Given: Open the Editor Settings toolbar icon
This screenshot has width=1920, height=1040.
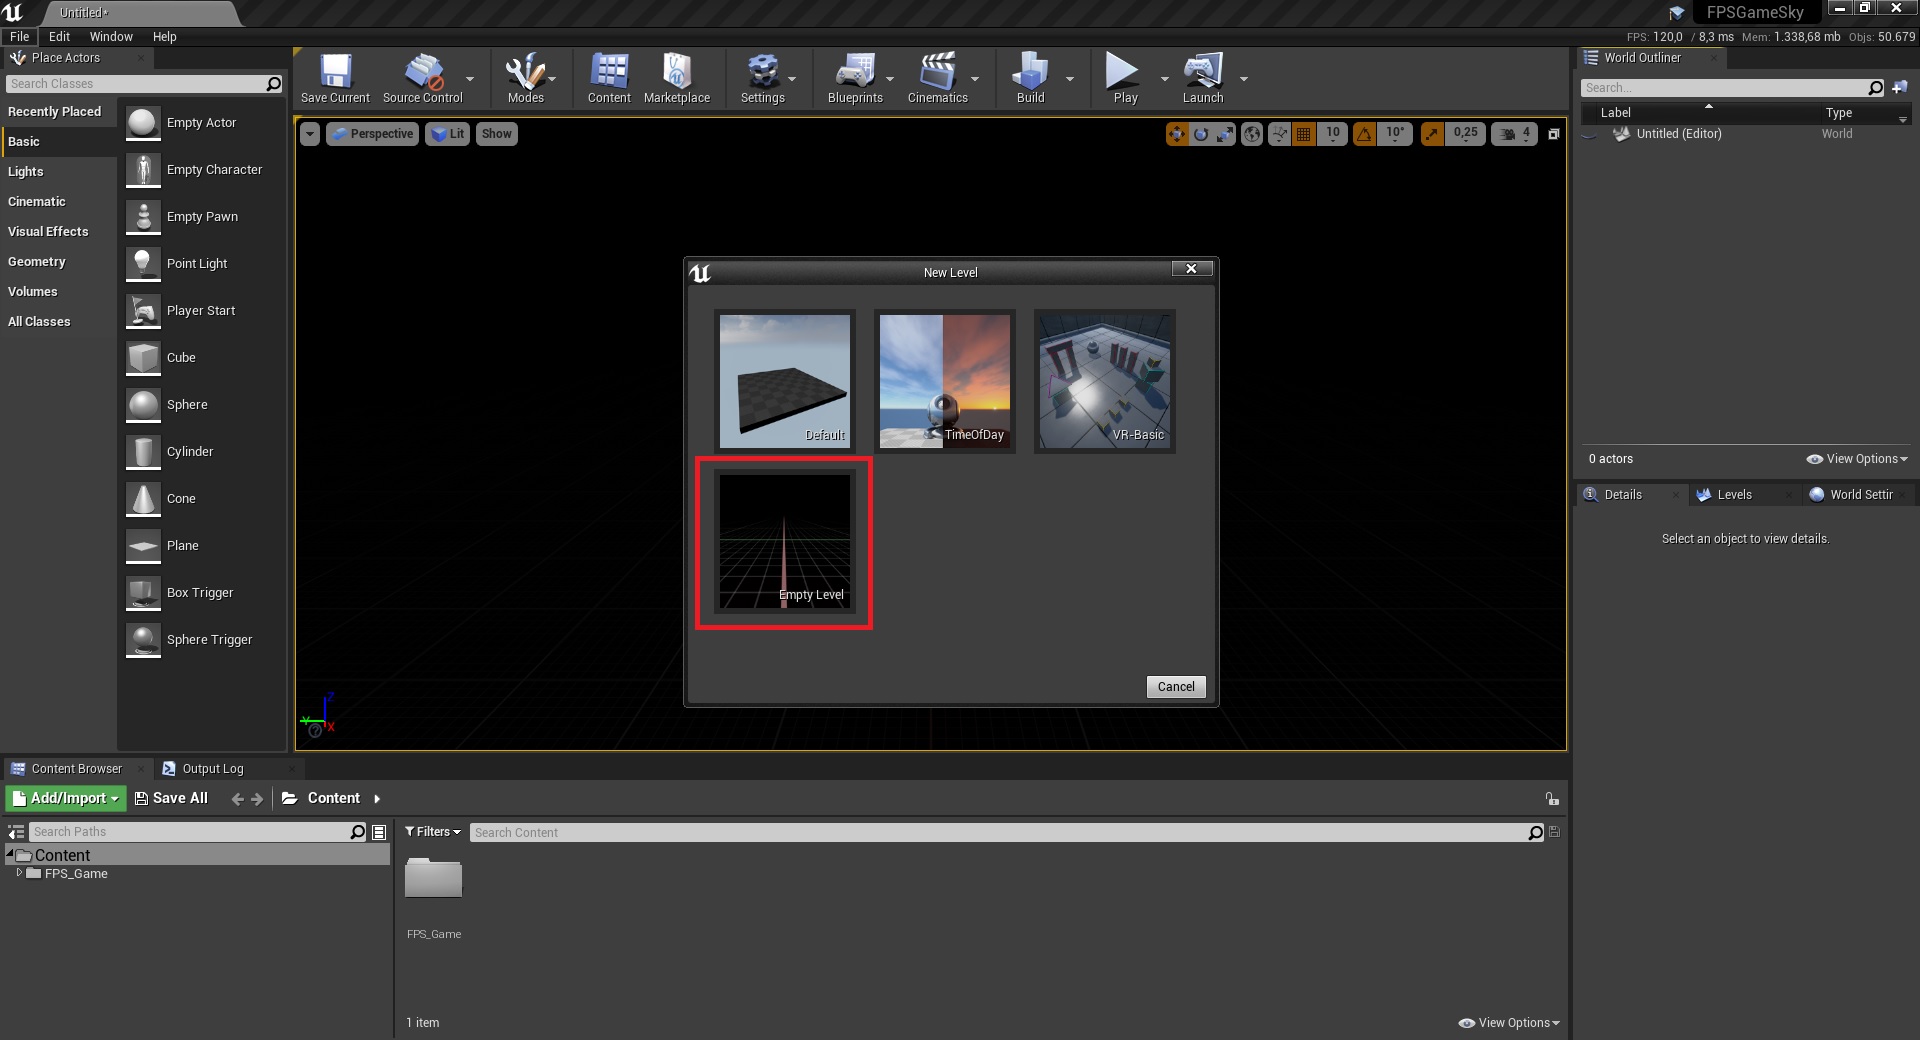Looking at the screenshot, I should [762, 78].
